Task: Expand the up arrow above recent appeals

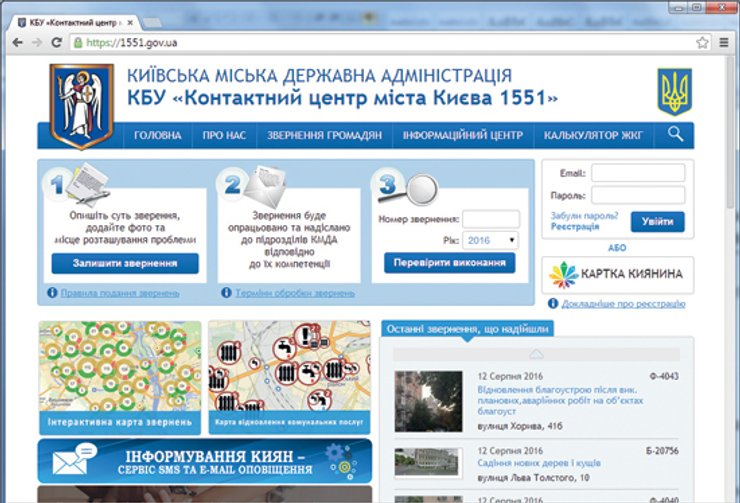Action: (537, 353)
